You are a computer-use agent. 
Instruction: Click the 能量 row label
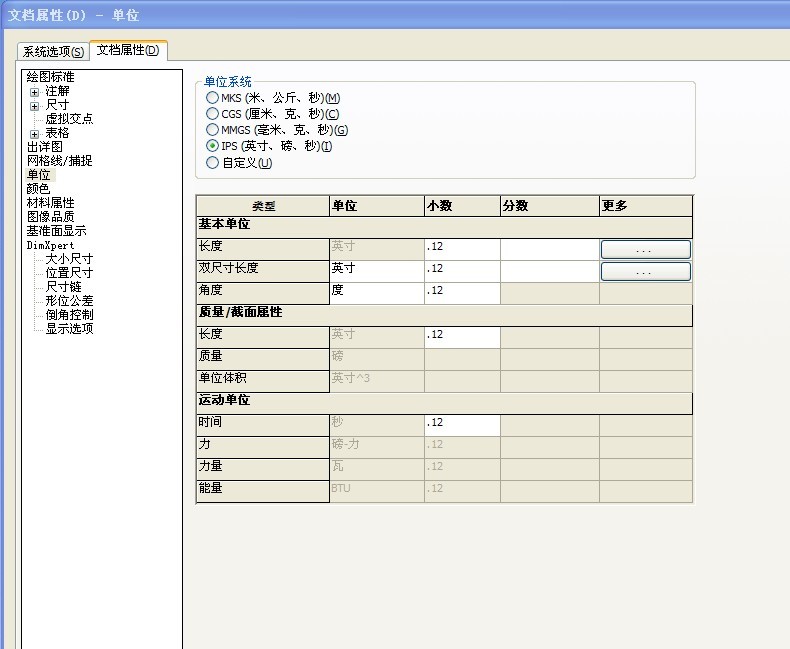[263, 491]
